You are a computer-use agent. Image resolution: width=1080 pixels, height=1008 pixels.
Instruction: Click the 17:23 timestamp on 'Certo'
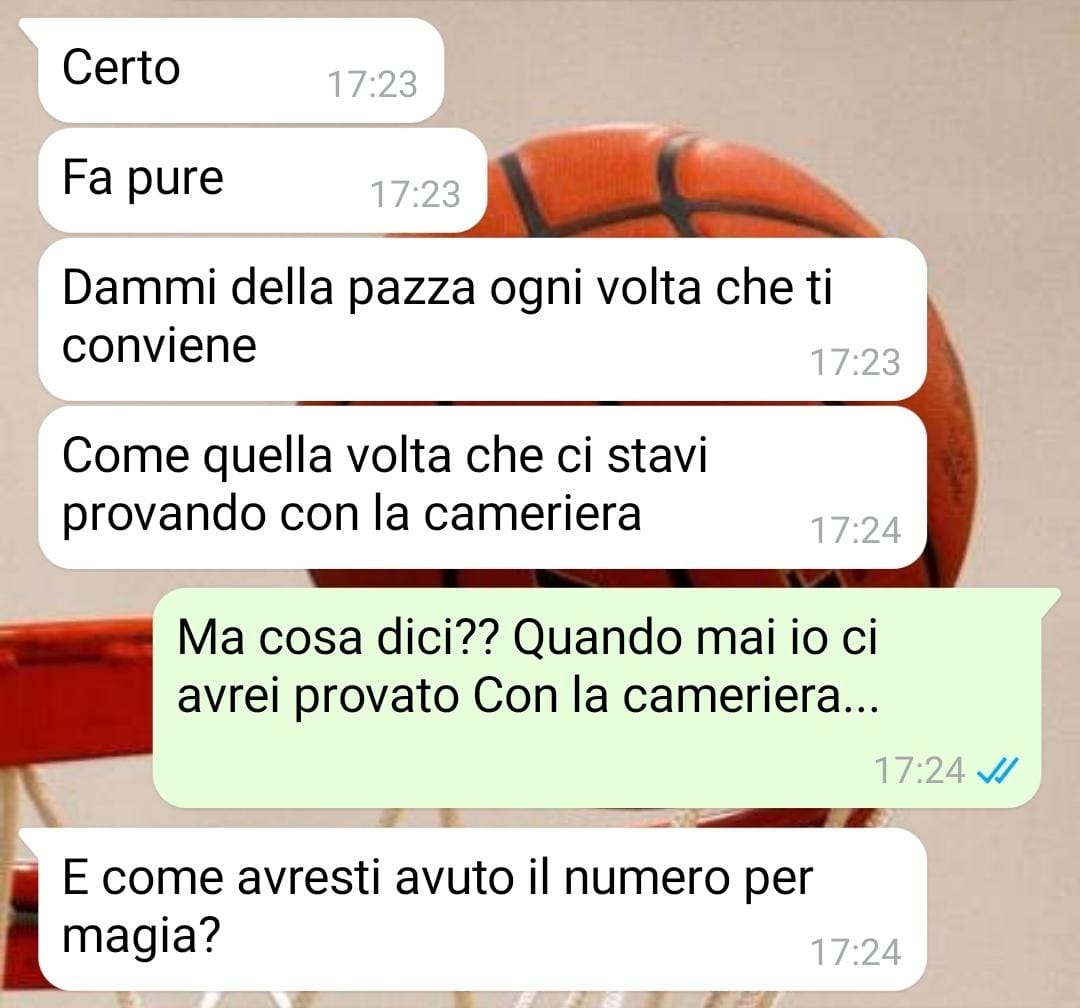tap(372, 85)
